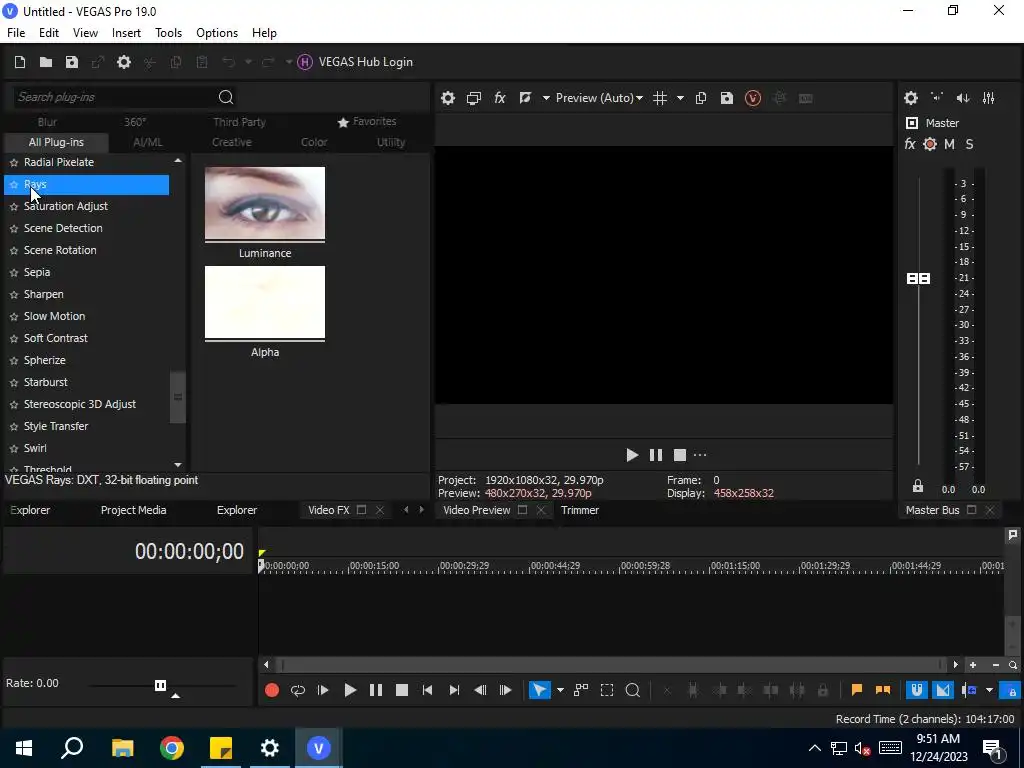Create a new project with the New icon
1024x768 pixels.
point(20,62)
